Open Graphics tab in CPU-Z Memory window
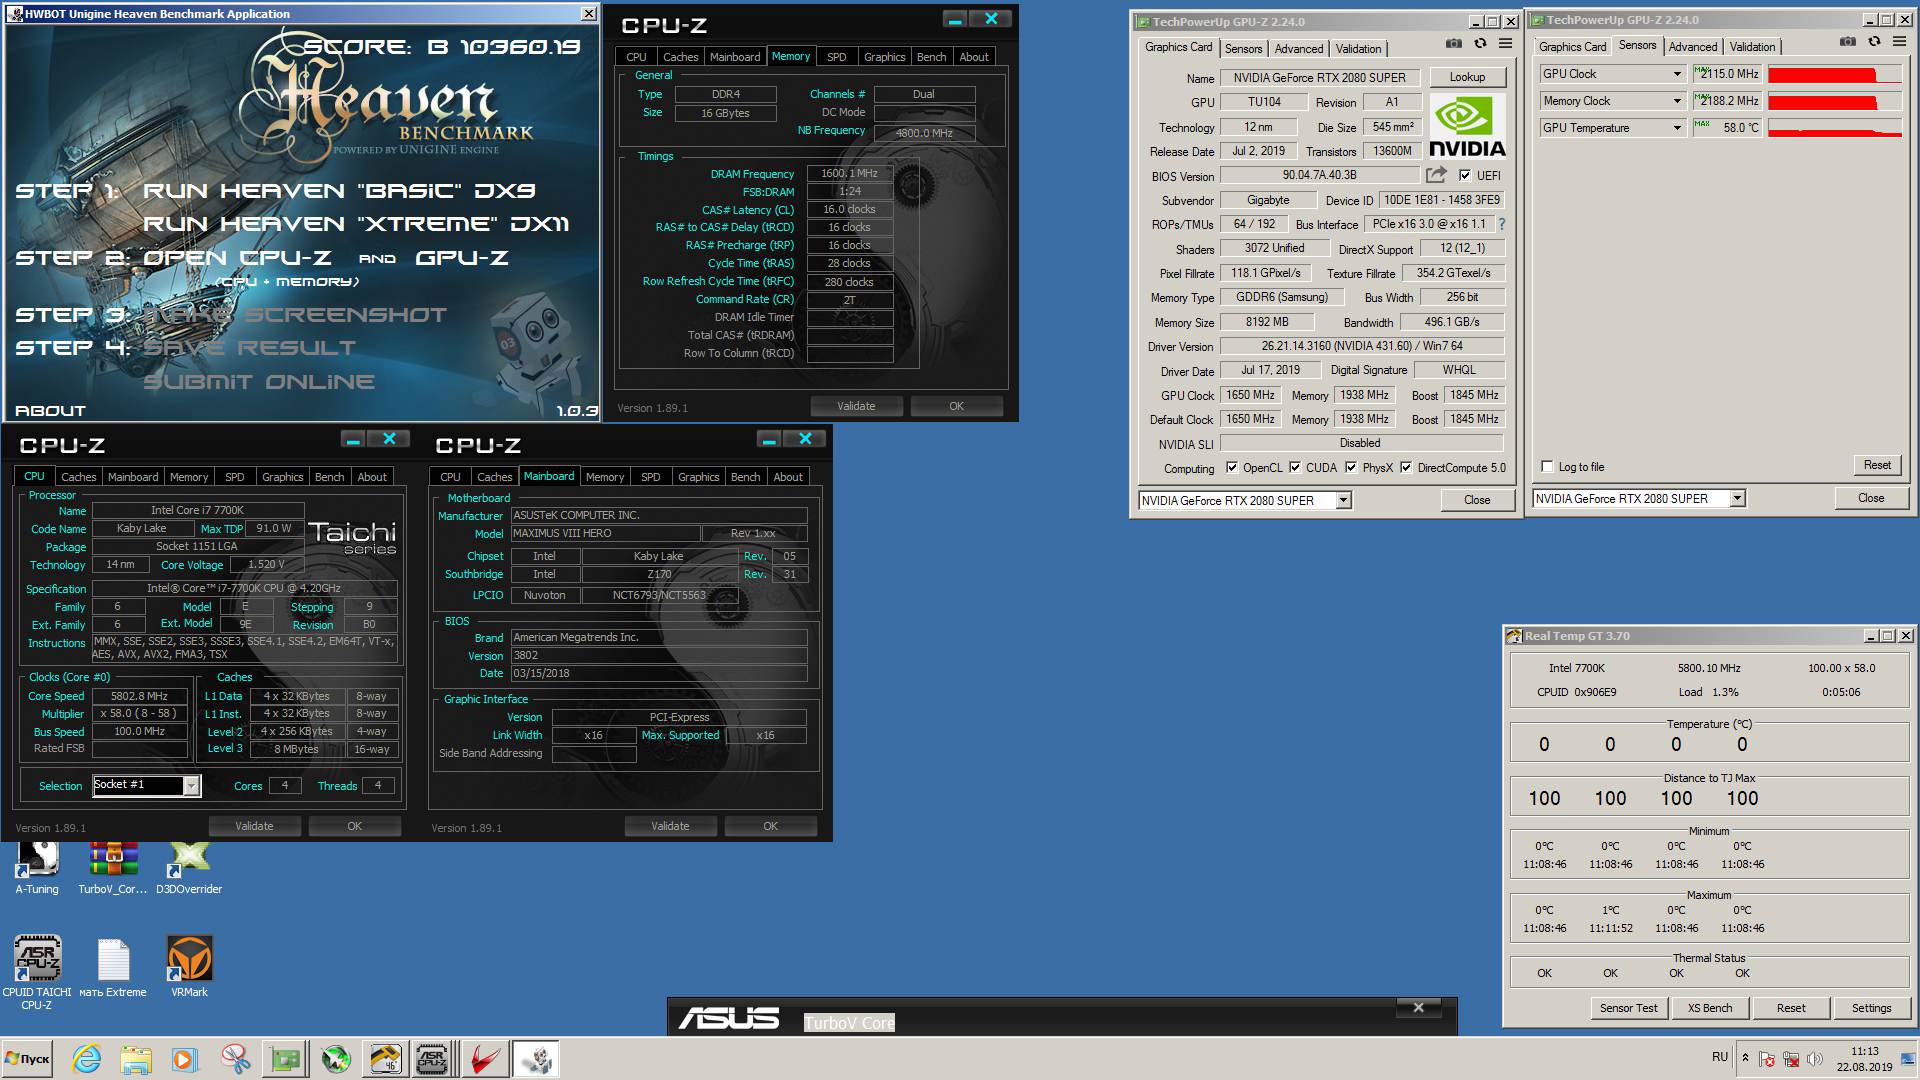This screenshot has height=1080, width=1920. click(884, 57)
